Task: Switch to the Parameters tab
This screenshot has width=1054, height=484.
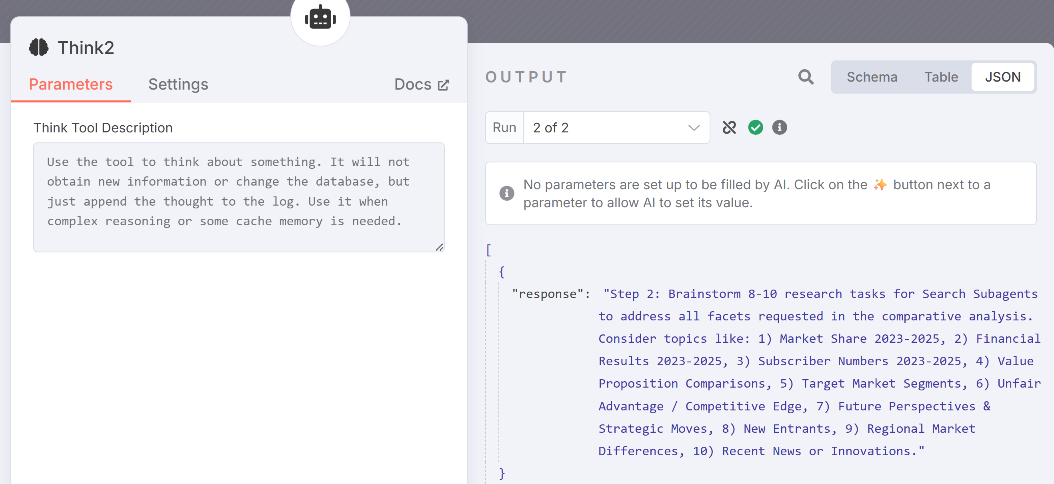Action: point(71,84)
